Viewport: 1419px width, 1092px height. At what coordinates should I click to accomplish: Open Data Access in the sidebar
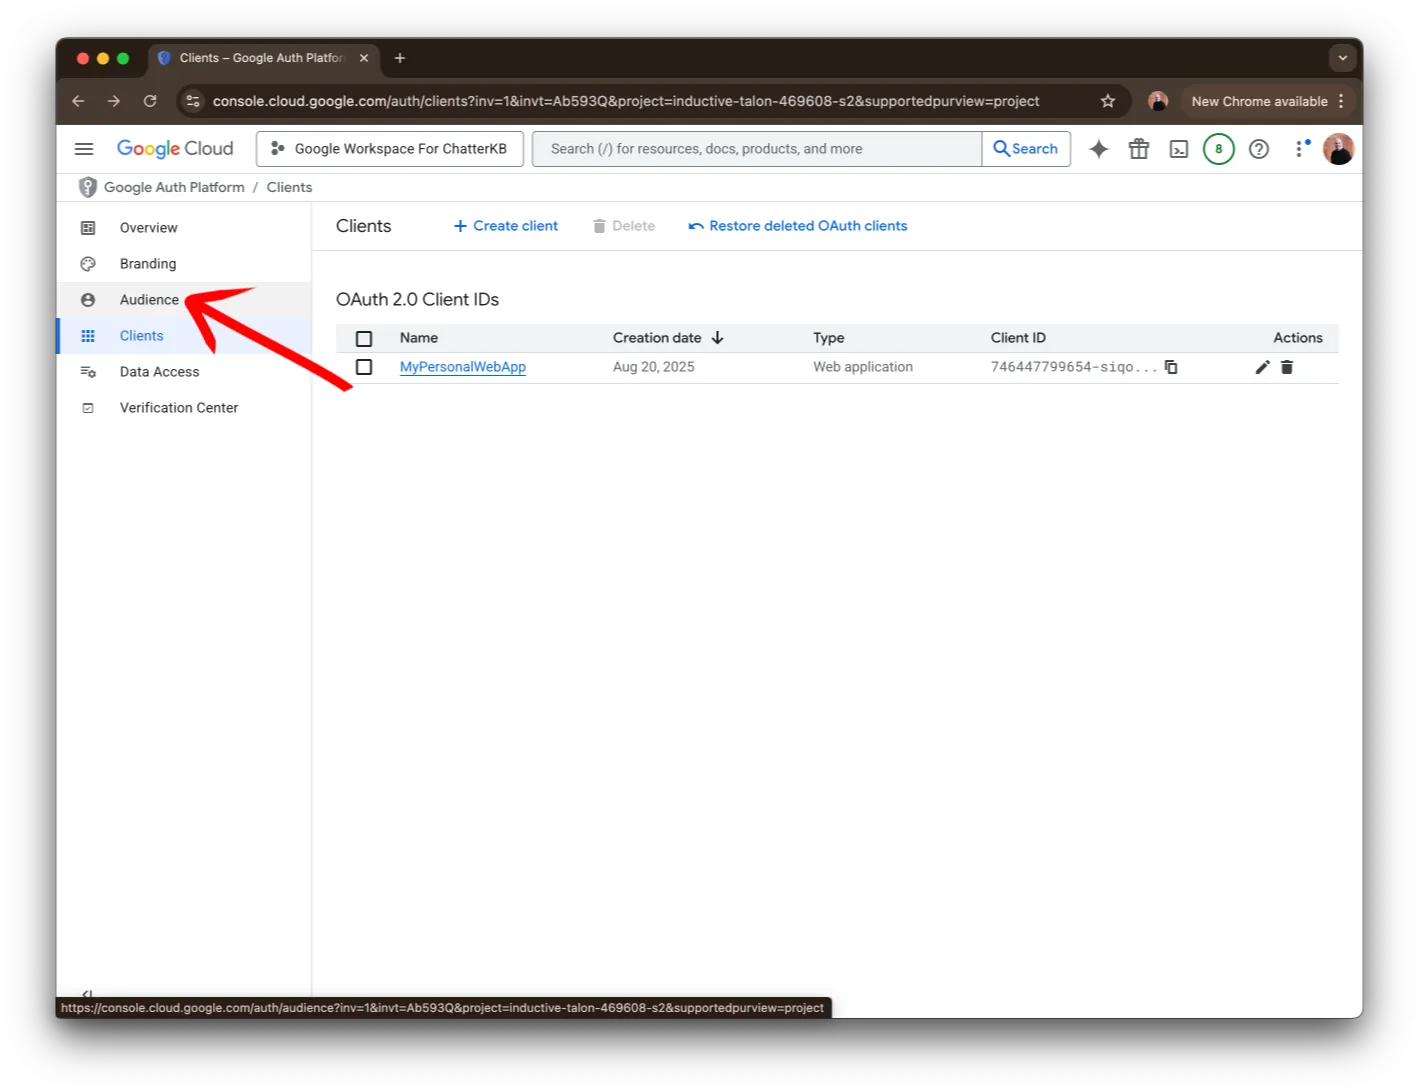click(x=184, y=372)
